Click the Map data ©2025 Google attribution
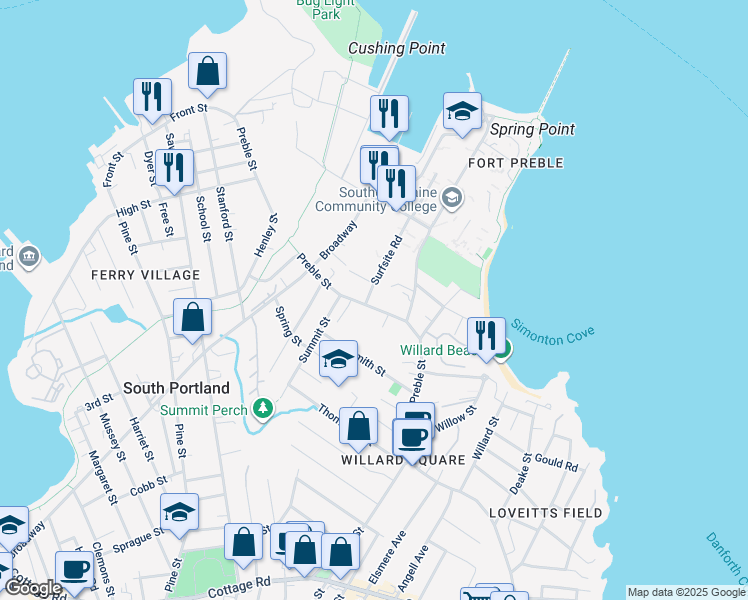This screenshot has width=748, height=600. pos(686,592)
